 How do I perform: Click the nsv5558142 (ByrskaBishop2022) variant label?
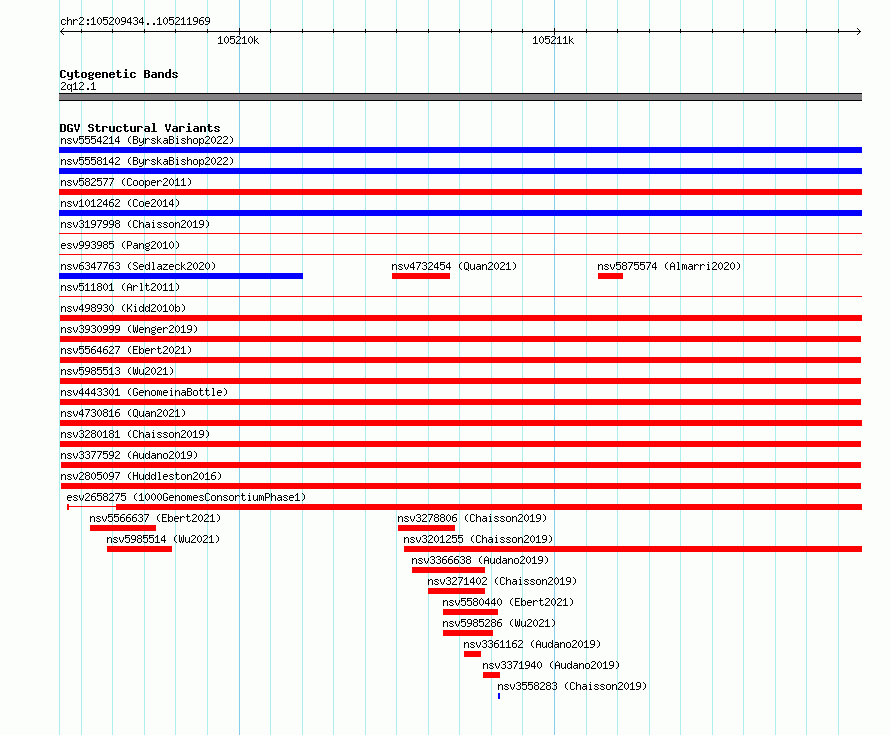tap(147, 161)
